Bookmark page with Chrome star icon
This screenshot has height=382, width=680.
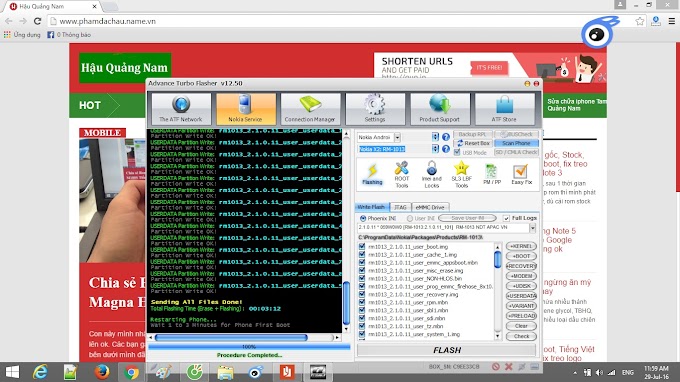pyautogui.click(x=640, y=21)
